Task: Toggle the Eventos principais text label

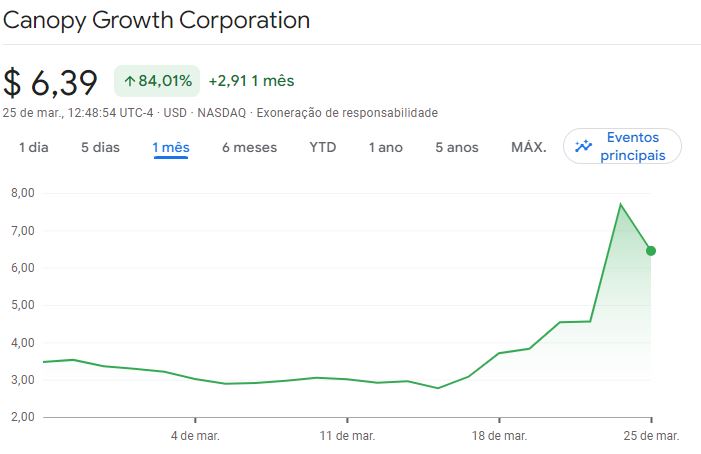Action: (634, 146)
